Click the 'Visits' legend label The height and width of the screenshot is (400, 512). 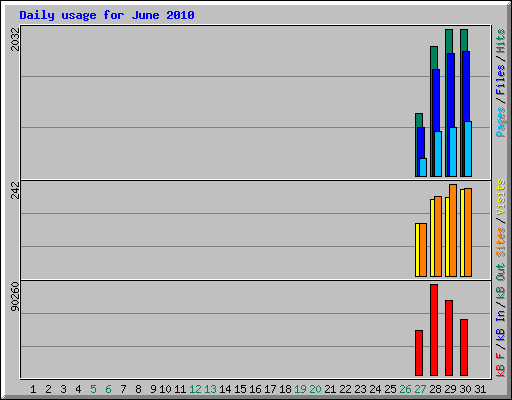[500, 197]
